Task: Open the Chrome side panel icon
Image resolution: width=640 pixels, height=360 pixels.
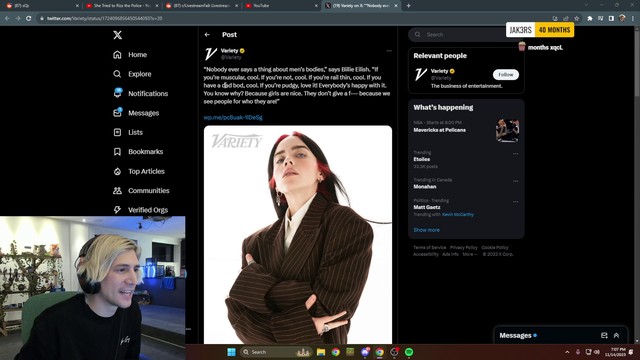Action: point(611,18)
